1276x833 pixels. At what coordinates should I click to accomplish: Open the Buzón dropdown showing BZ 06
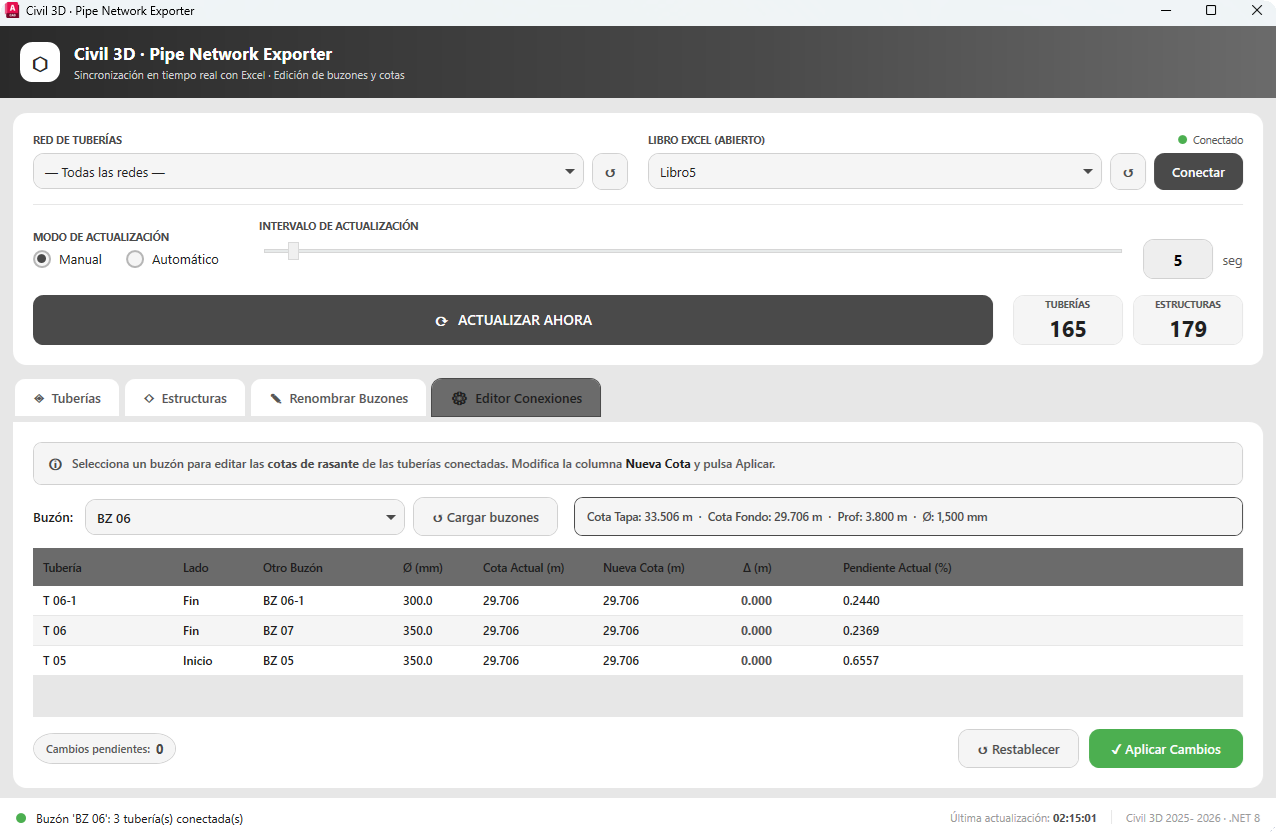pos(245,517)
